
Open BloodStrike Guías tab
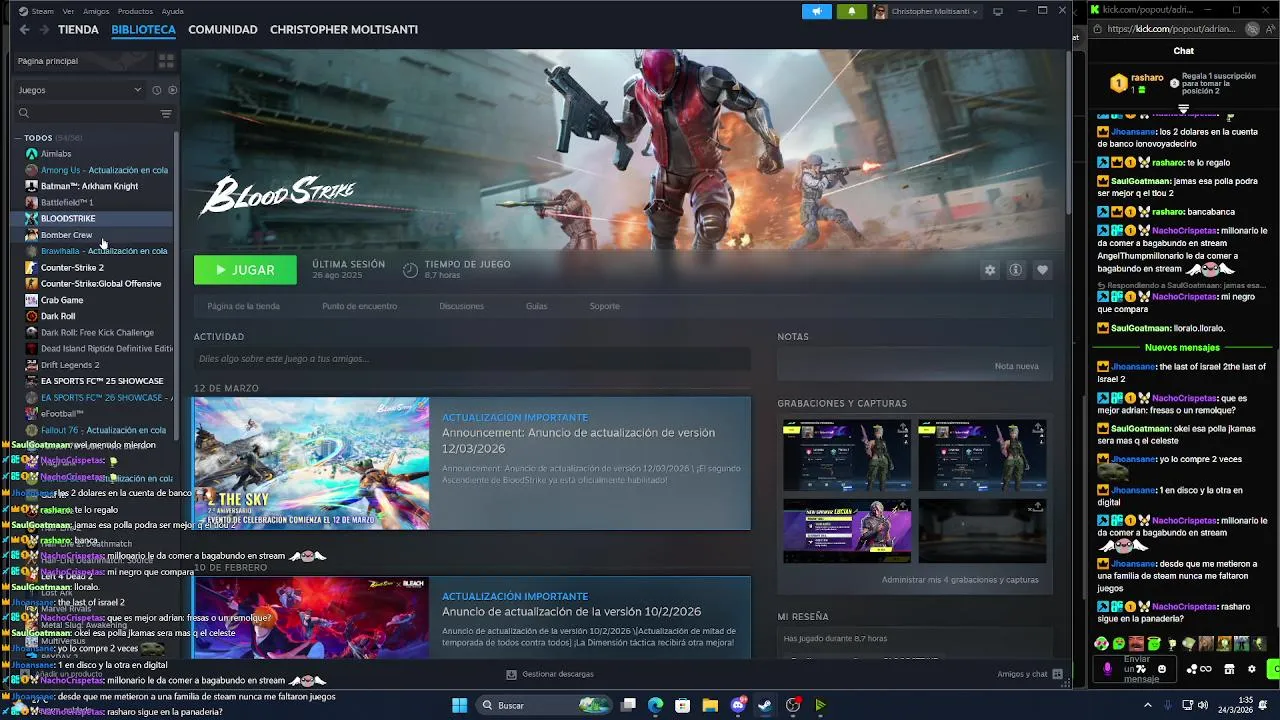537,306
